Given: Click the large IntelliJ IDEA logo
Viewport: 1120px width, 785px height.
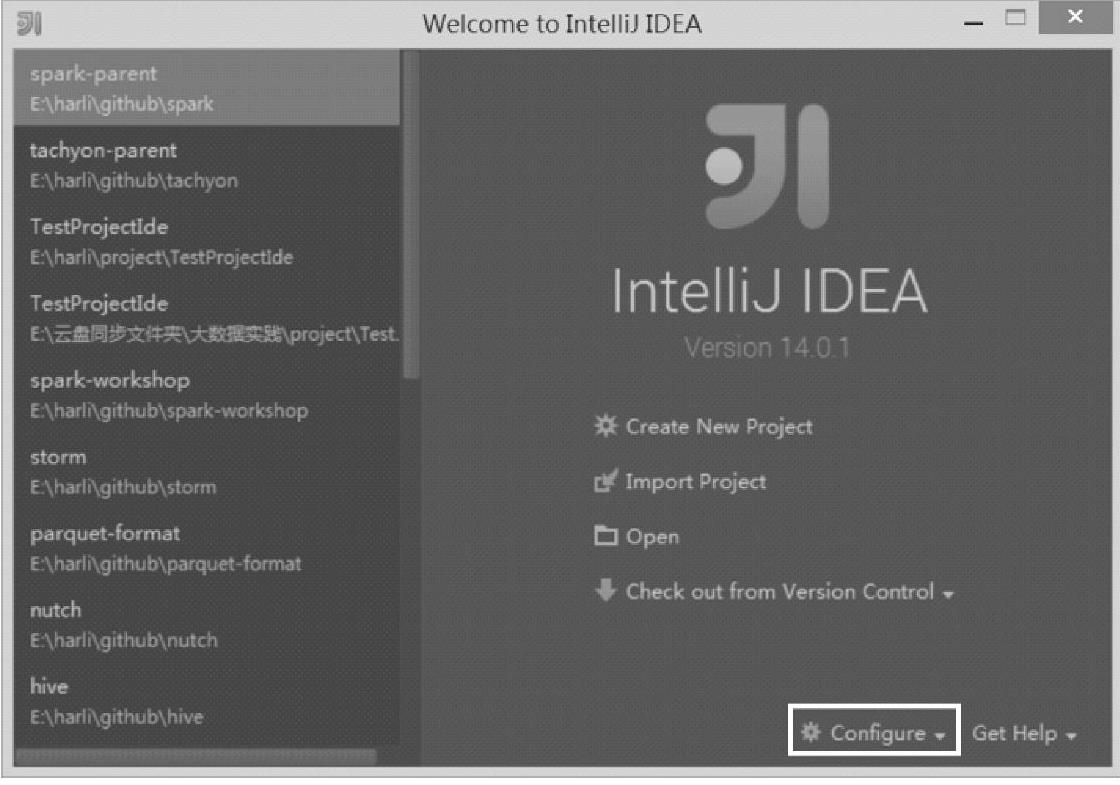Looking at the screenshot, I should pos(767,166).
